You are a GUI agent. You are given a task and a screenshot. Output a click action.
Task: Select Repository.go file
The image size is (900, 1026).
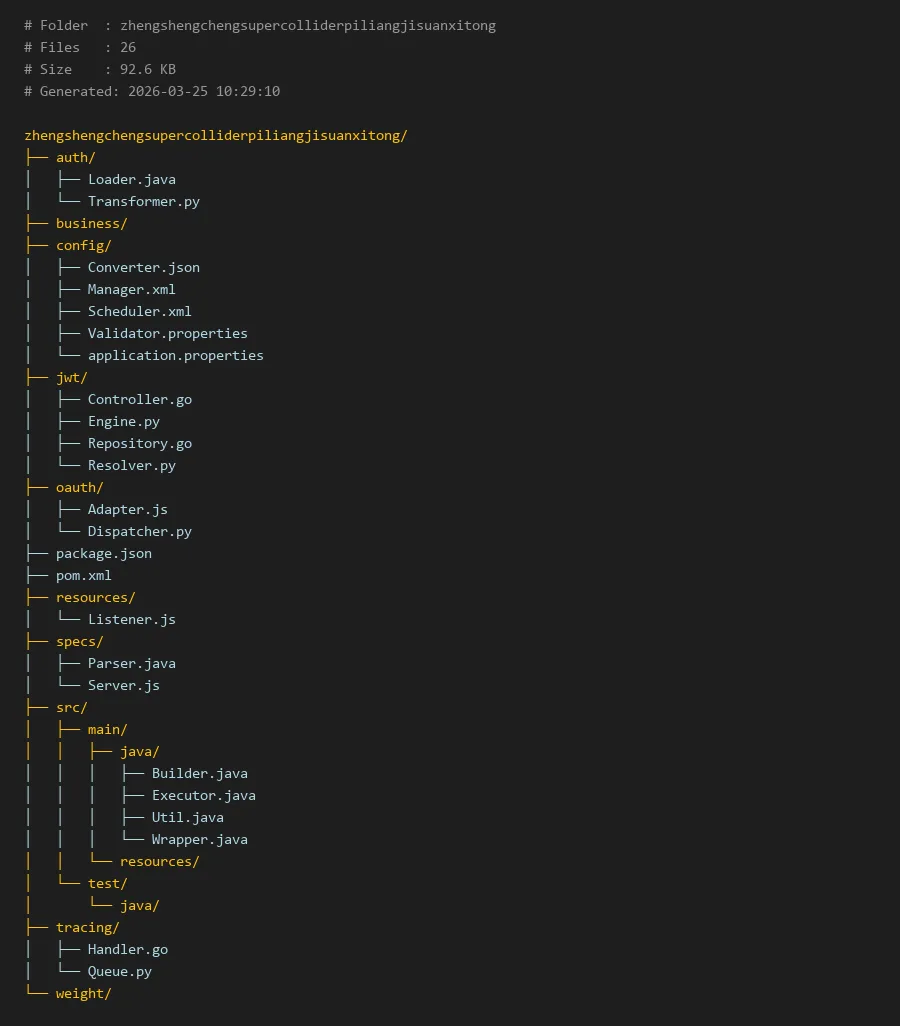pyautogui.click(x=139, y=444)
